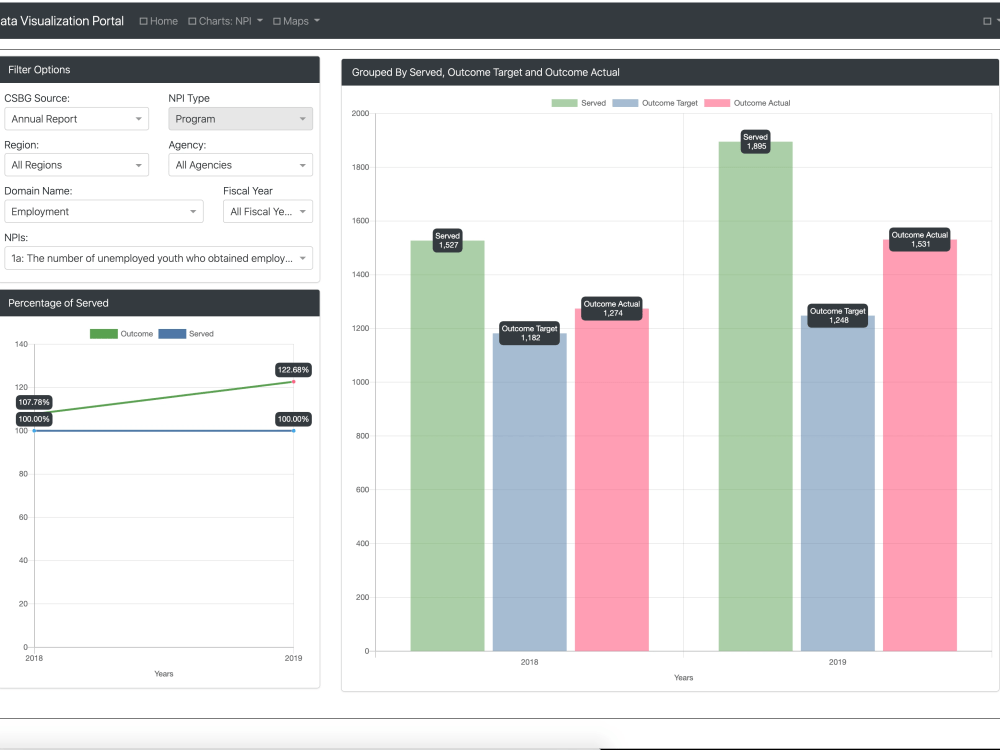The width and height of the screenshot is (1000, 750).
Task: Expand the Agency All Agencies dropdown
Action: [240, 165]
